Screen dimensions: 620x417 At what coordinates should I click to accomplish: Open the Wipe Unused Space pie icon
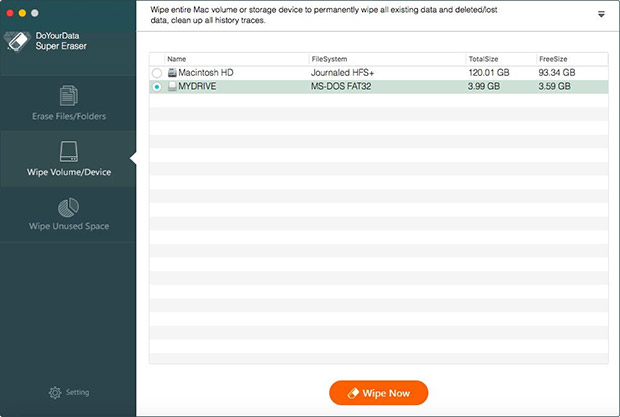[68, 207]
